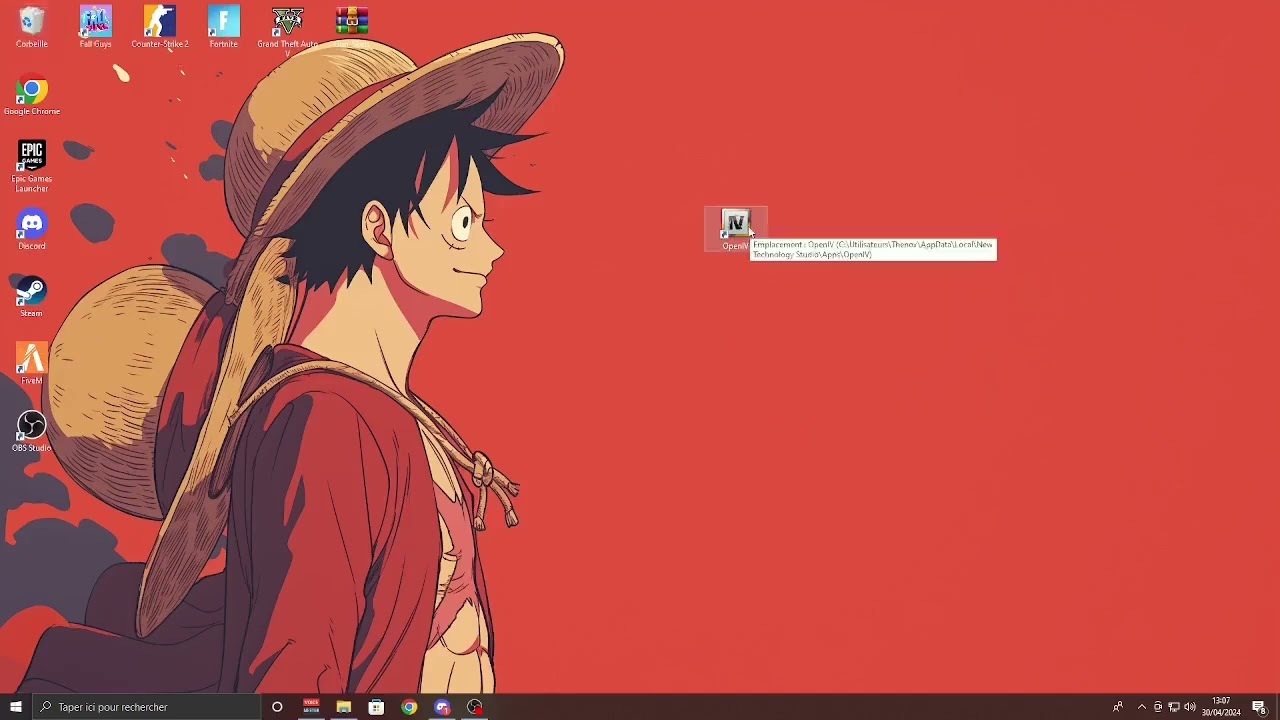Select the OBS Studio desktop shortcut
The image size is (1280, 720).
[x=32, y=432]
